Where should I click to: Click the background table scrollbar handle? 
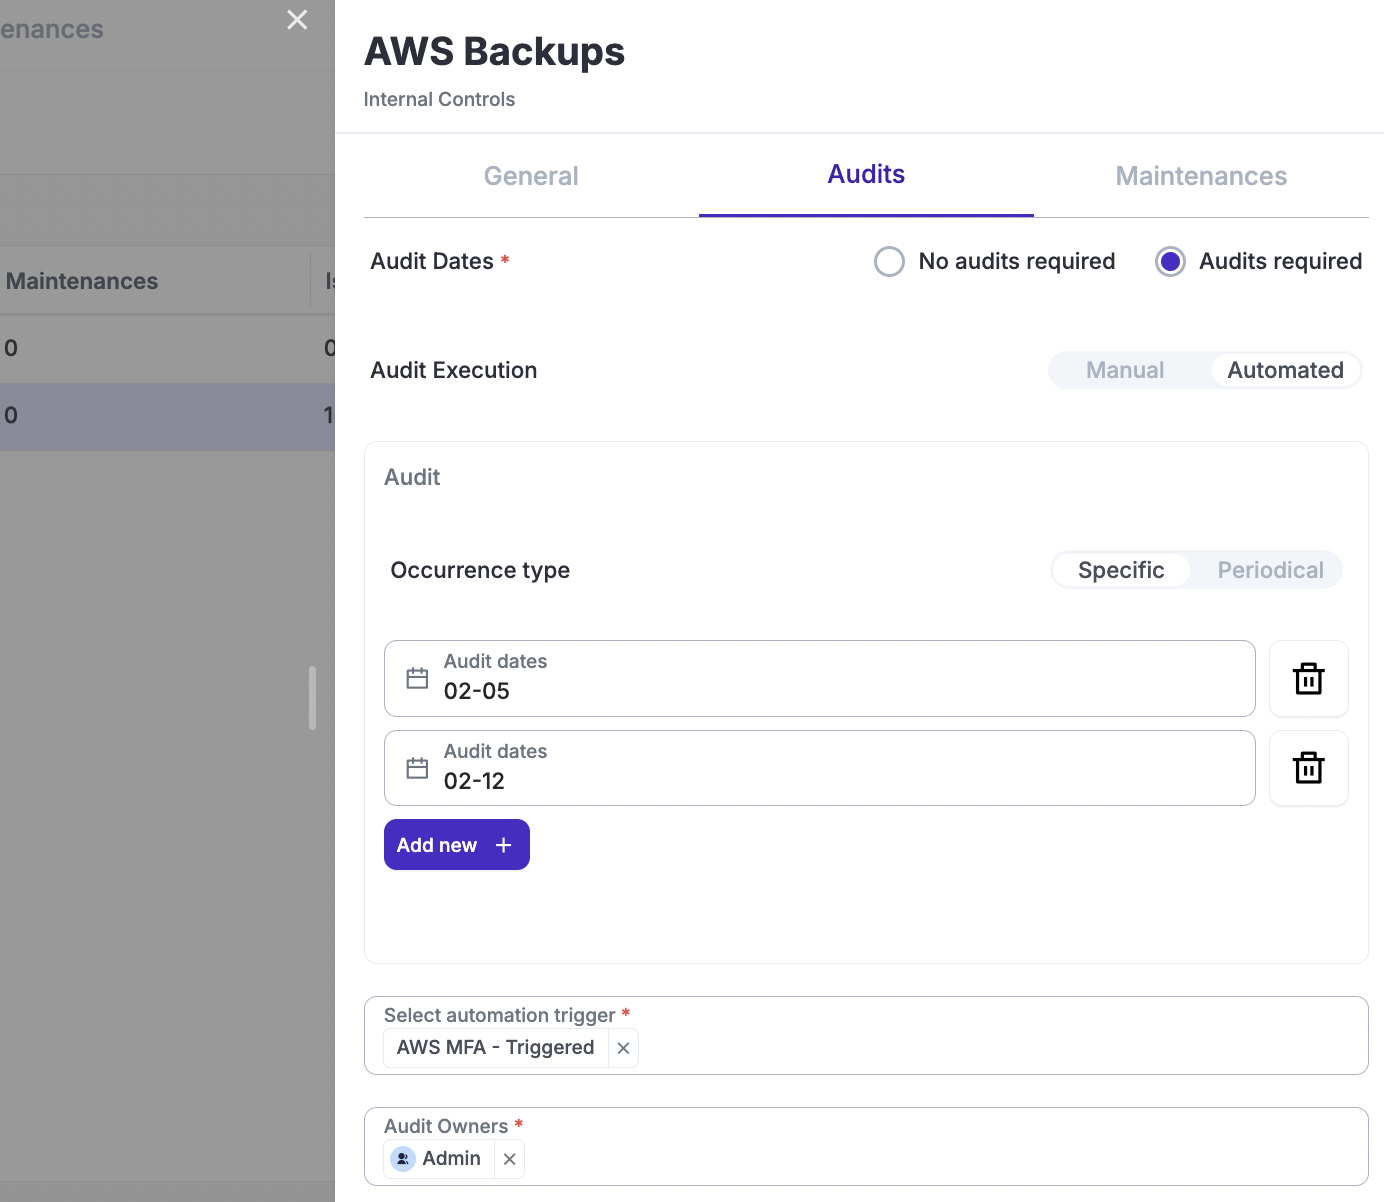(x=312, y=698)
